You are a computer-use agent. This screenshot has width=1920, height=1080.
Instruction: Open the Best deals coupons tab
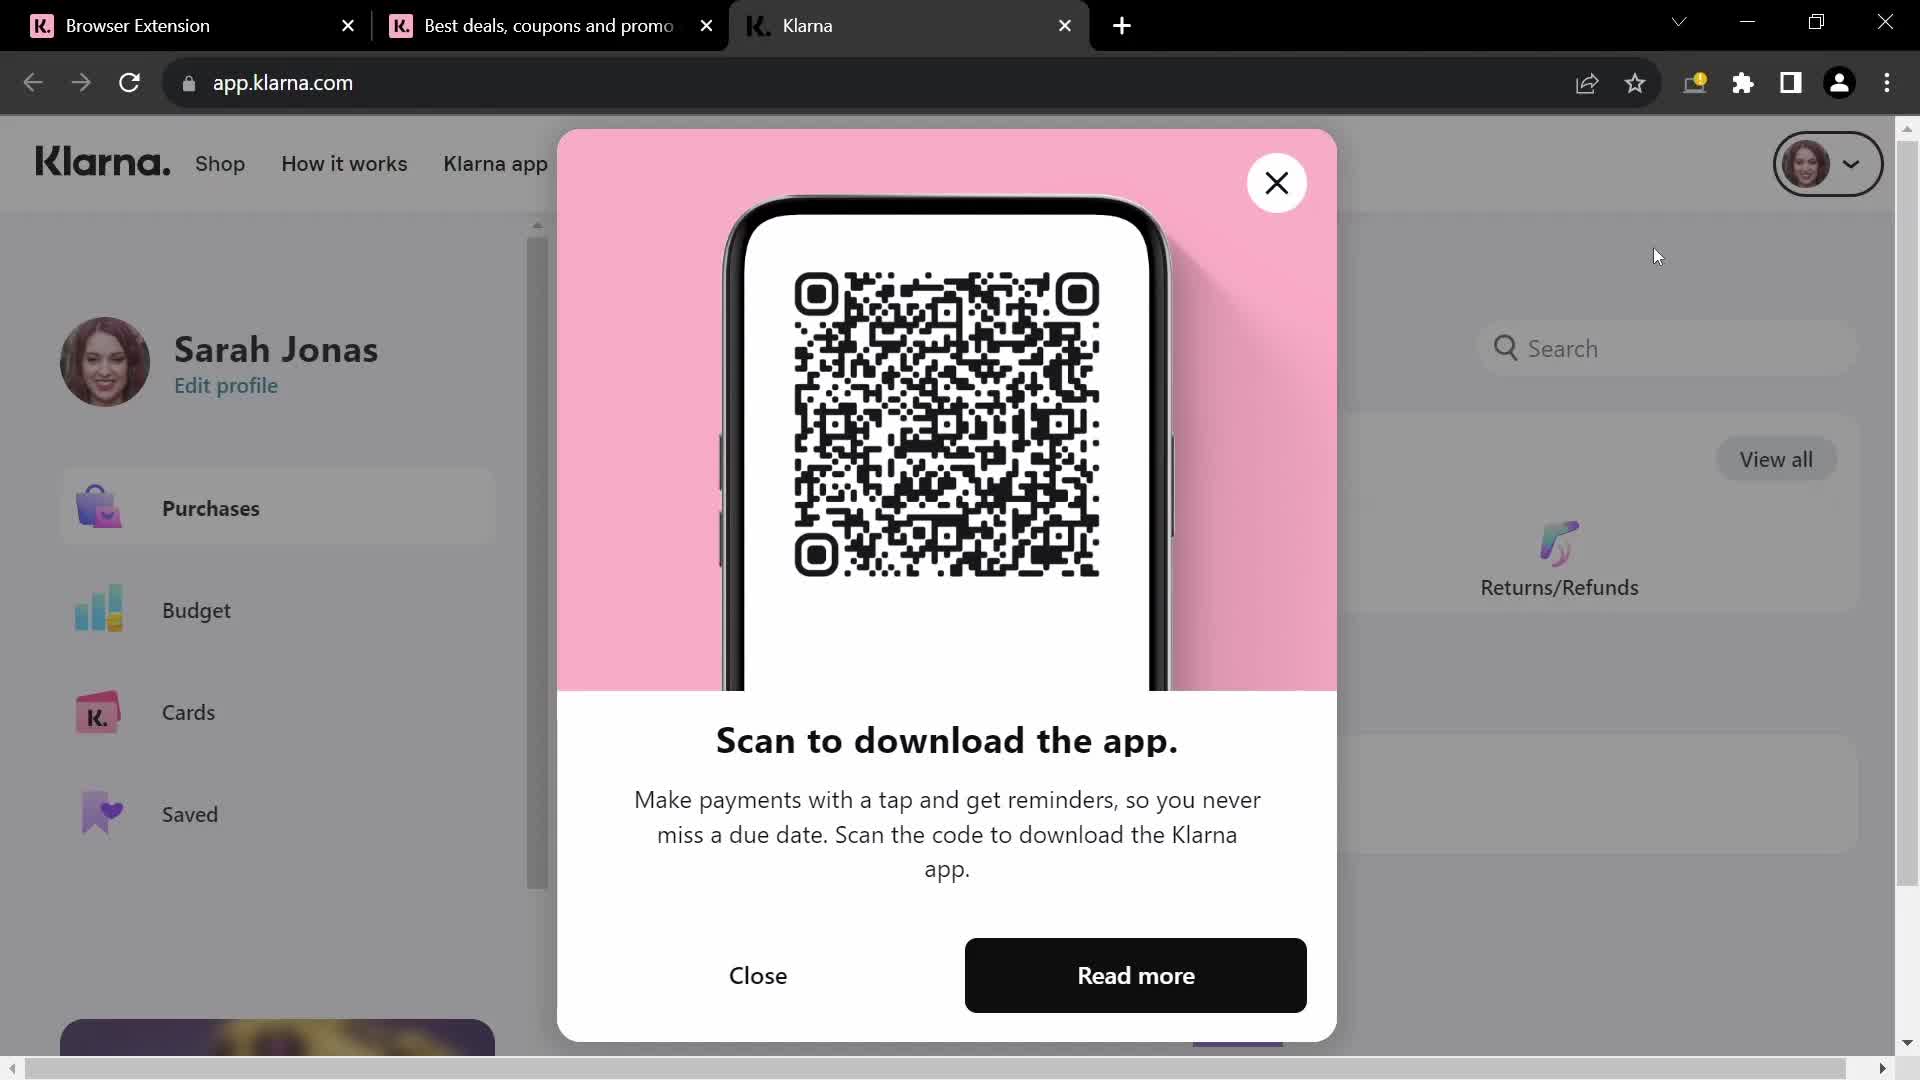pyautogui.click(x=545, y=25)
